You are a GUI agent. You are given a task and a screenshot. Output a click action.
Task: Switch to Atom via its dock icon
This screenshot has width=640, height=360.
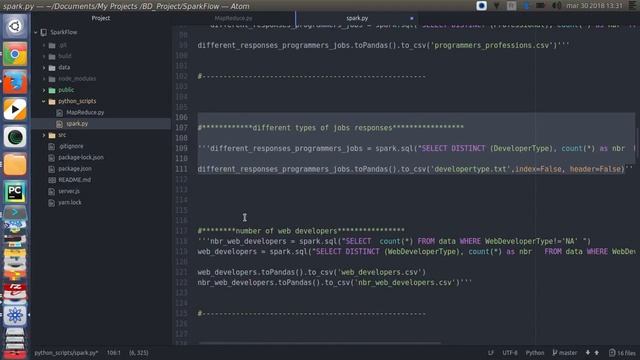pos(15,316)
